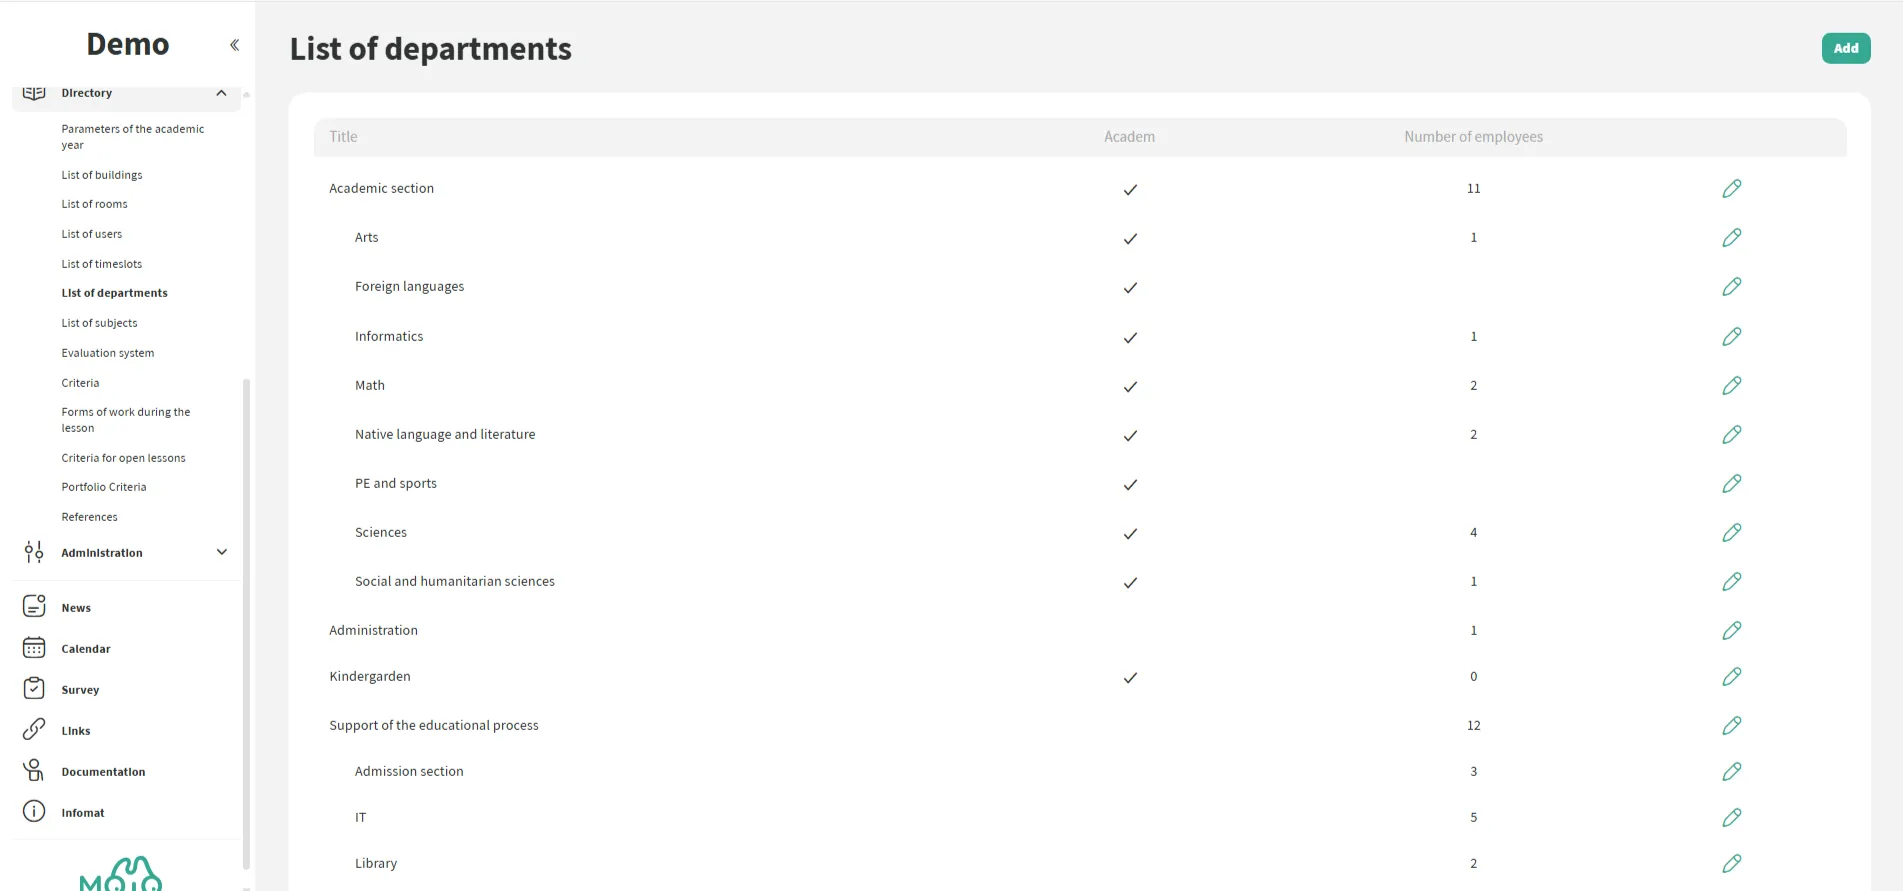Click the sidebar vertical scrollbar
Image resolution: width=1903 pixels, height=891 pixels.
coord(246,620)
